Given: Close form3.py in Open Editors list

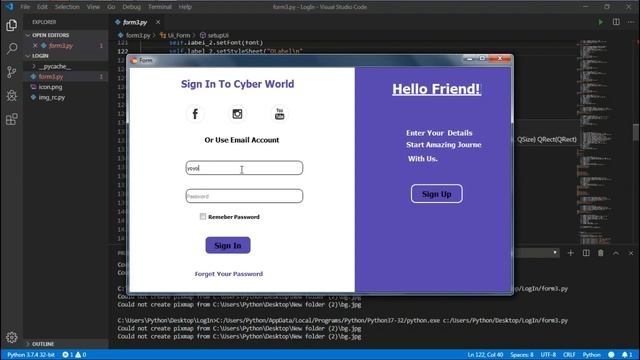Looking at the screenshot, I should (x=35, y=46).
